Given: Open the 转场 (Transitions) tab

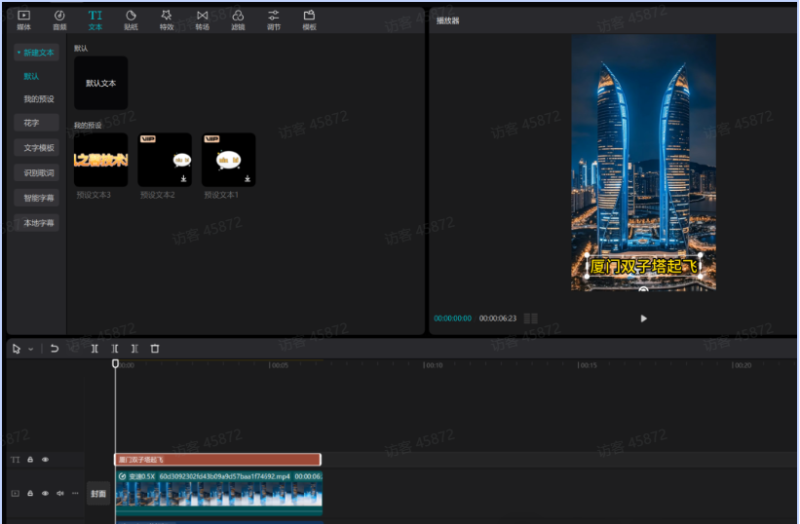Looking at the screenshot, I should tap(203, 20).
